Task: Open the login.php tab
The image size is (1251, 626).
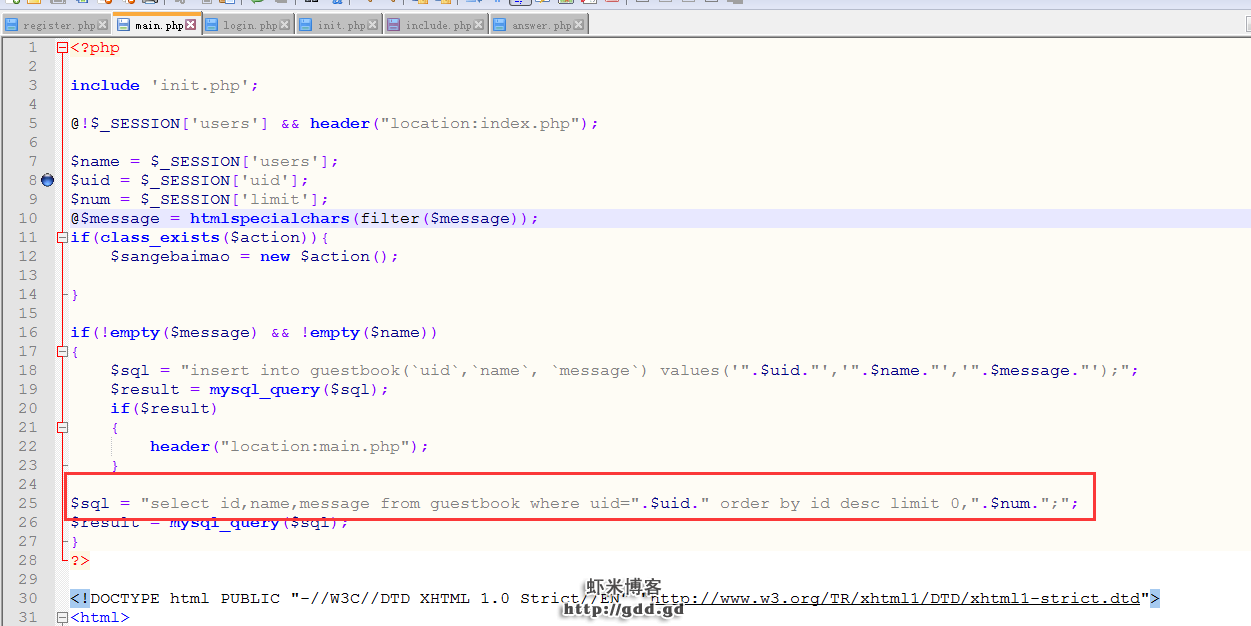Action: pos(250,25)
